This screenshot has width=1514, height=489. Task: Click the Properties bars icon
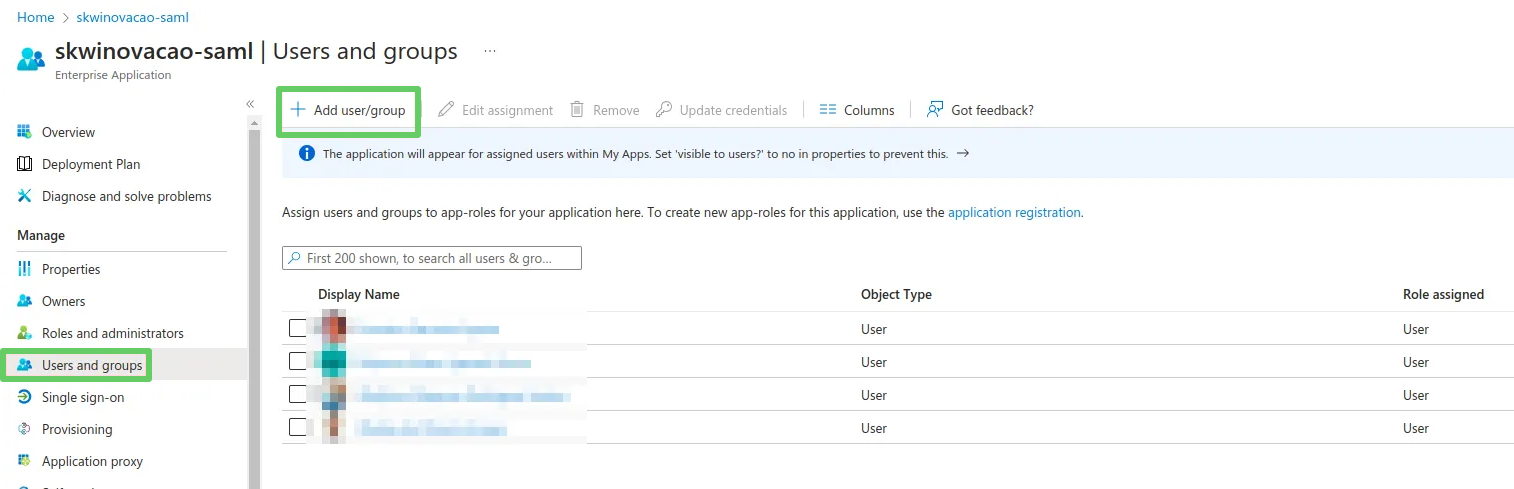(25, 269)
